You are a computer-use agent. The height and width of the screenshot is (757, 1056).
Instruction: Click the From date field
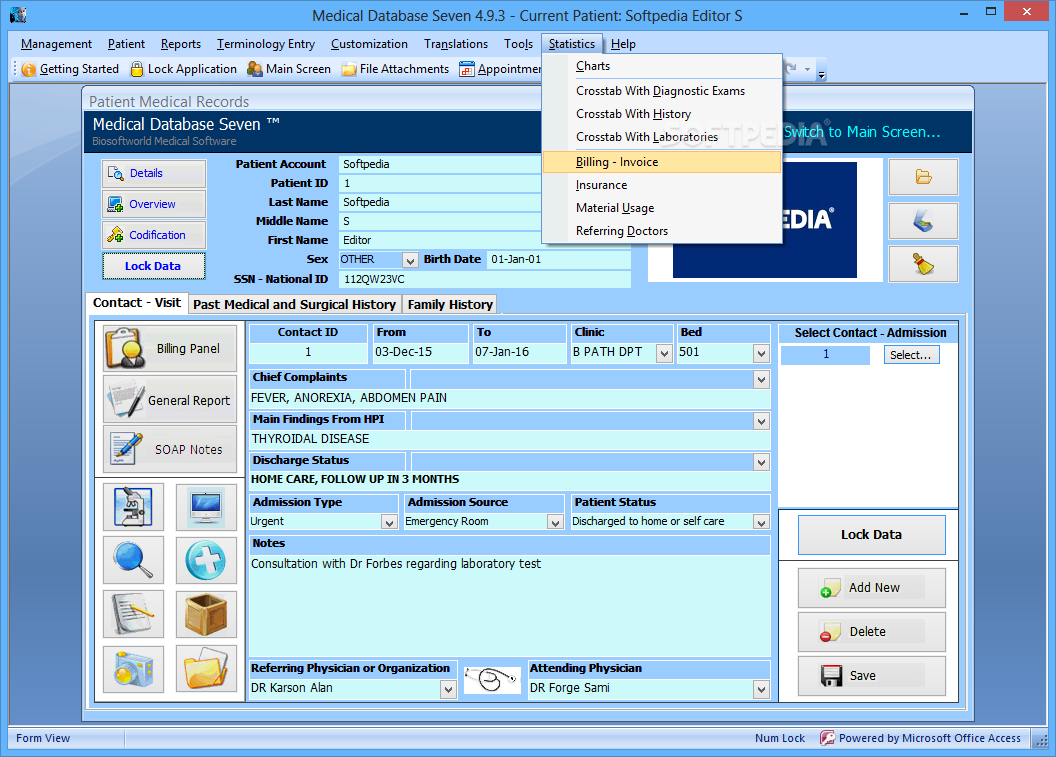coord(421,352)
